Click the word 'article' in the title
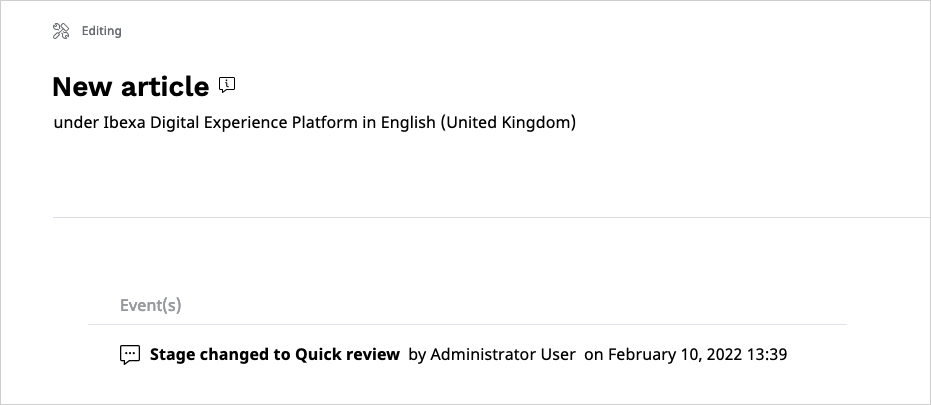This screenshot has width=931, height=405. point(165,87)
